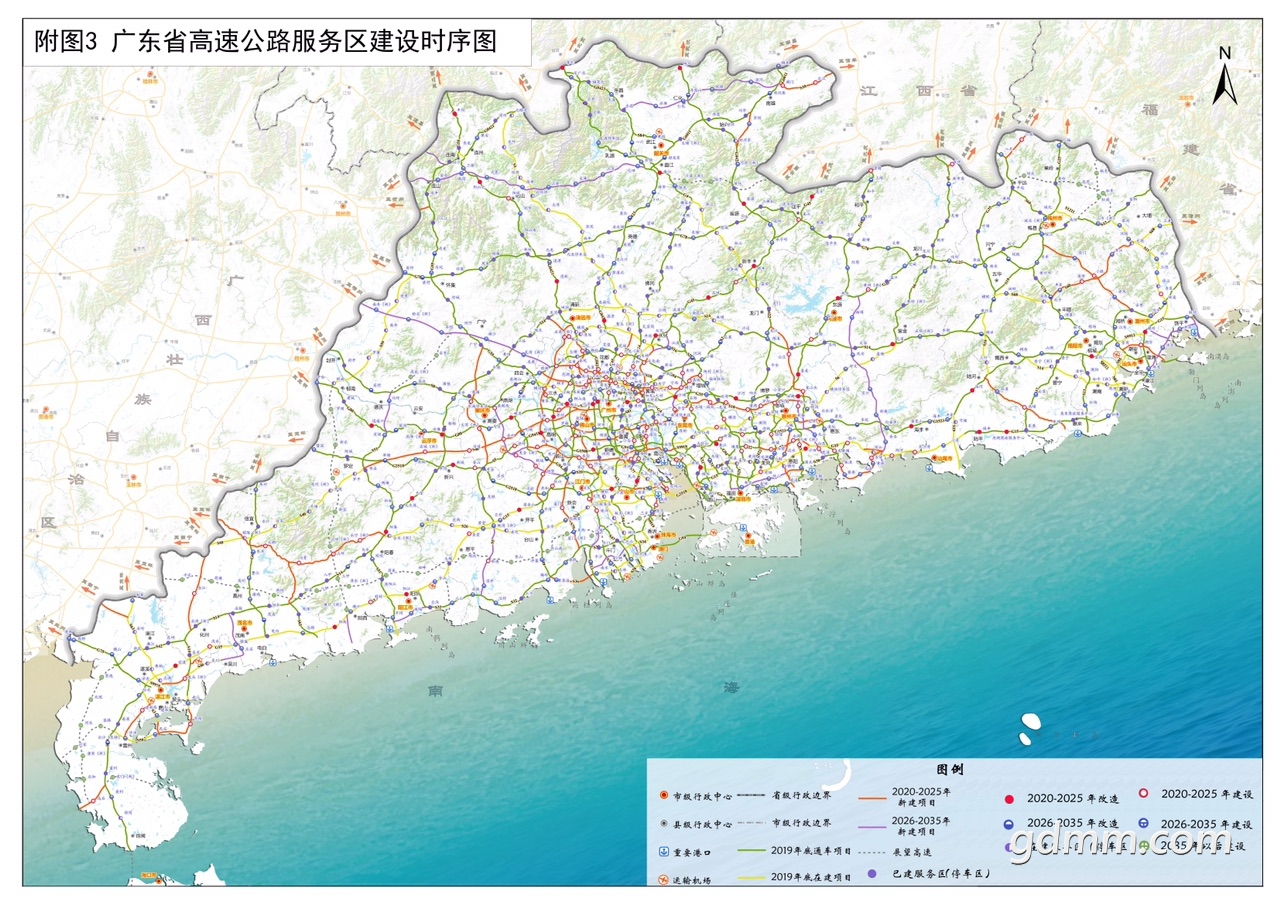This screenshot has height=904, width=1280.
Task: Click the map title 广东省高速公路服务区建设时序图
Action: (303, 42)
